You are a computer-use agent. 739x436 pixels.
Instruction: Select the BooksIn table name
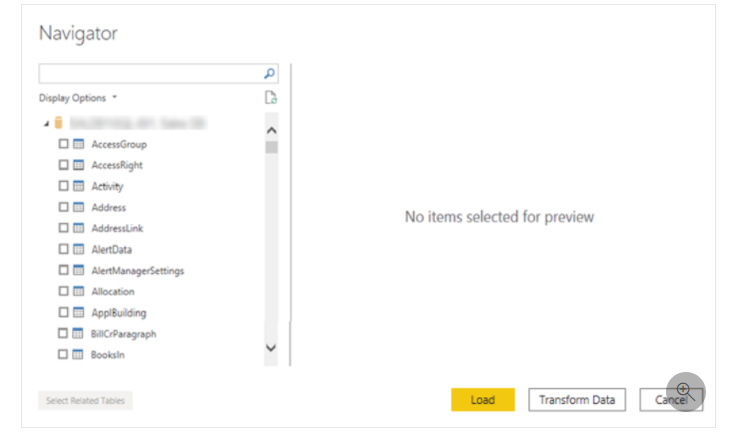[x=107, y=354]
